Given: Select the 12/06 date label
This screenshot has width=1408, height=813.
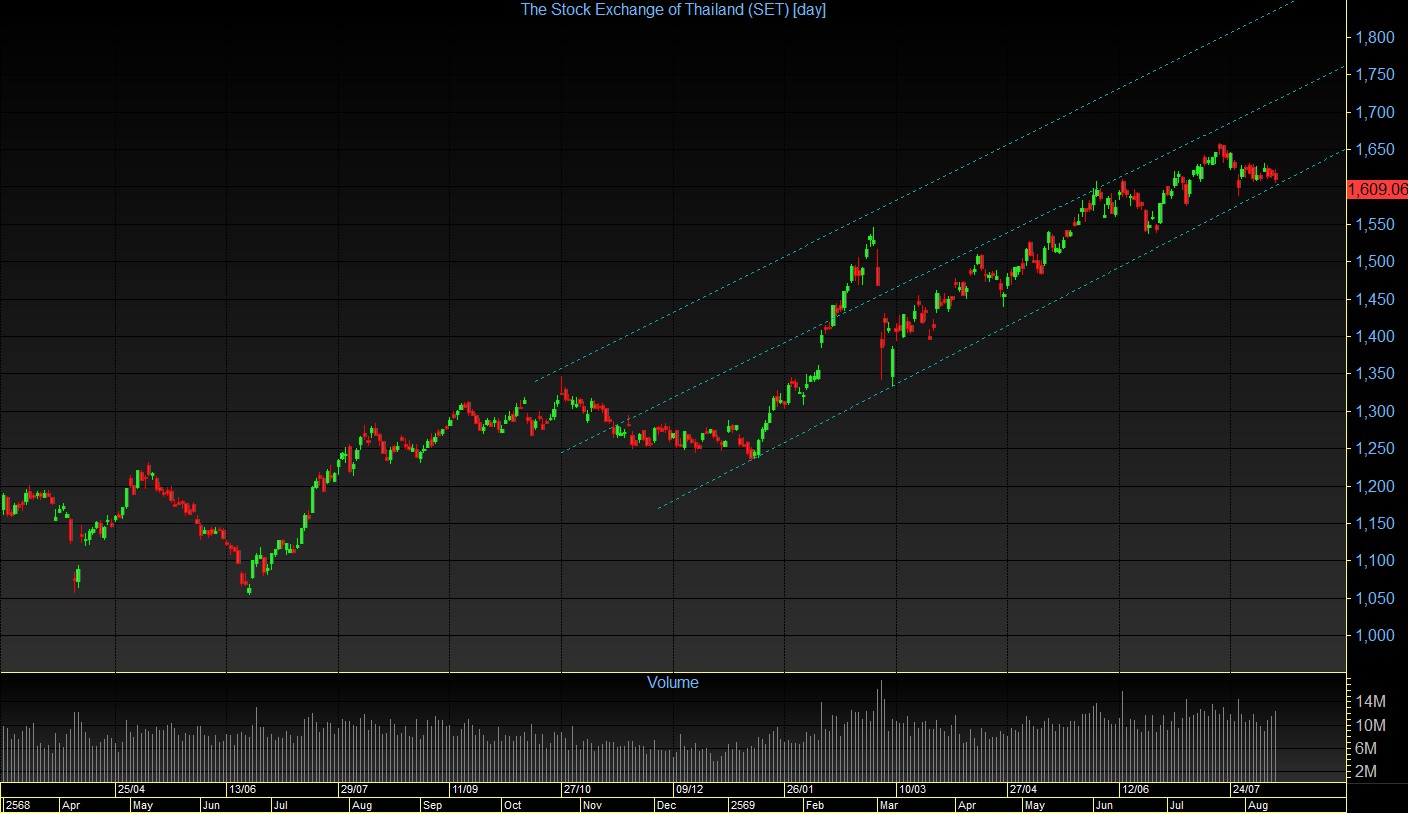Looking at the screenshot, I should 1135,789.
